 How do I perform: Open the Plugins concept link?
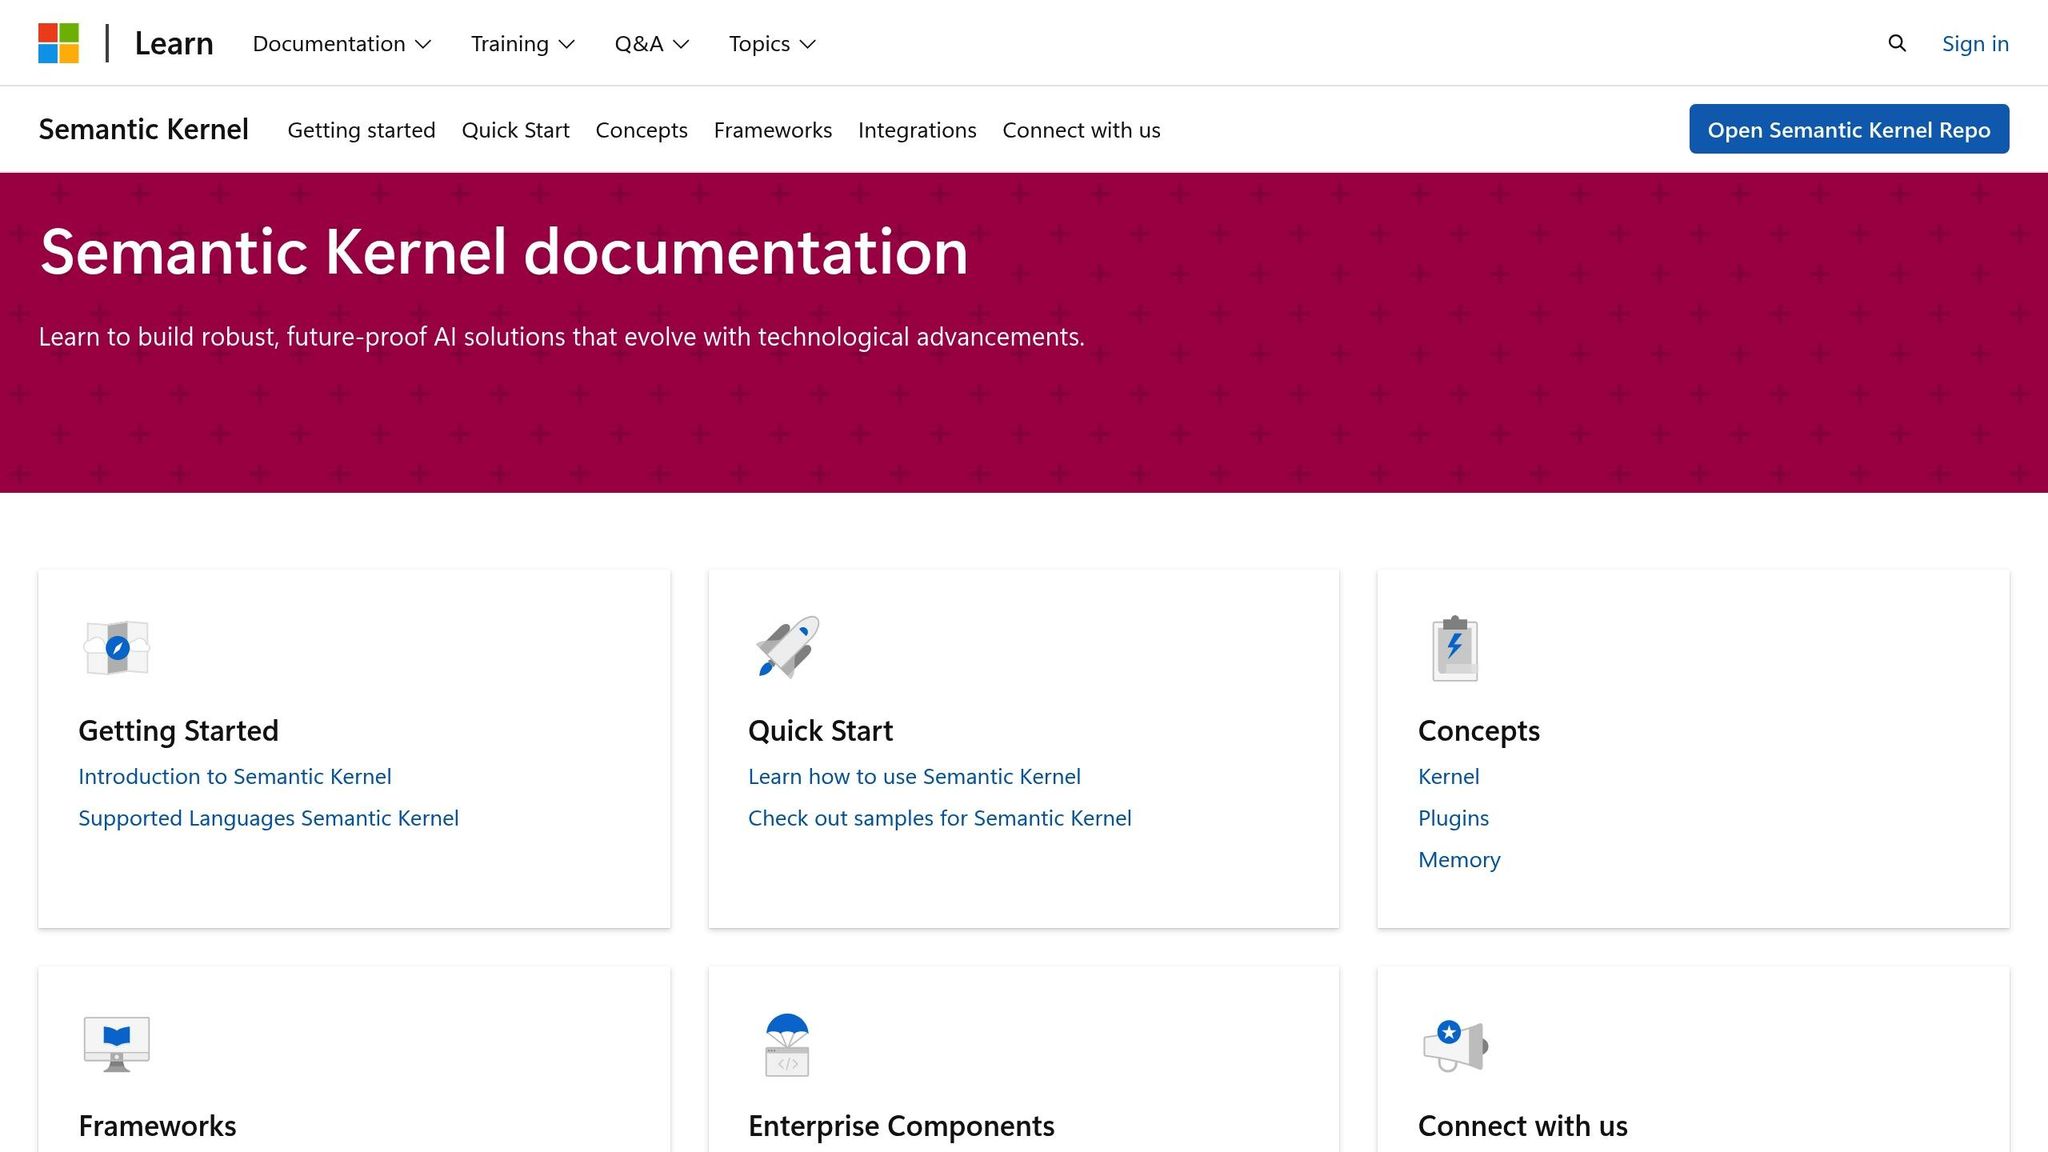coord(1452,818)
